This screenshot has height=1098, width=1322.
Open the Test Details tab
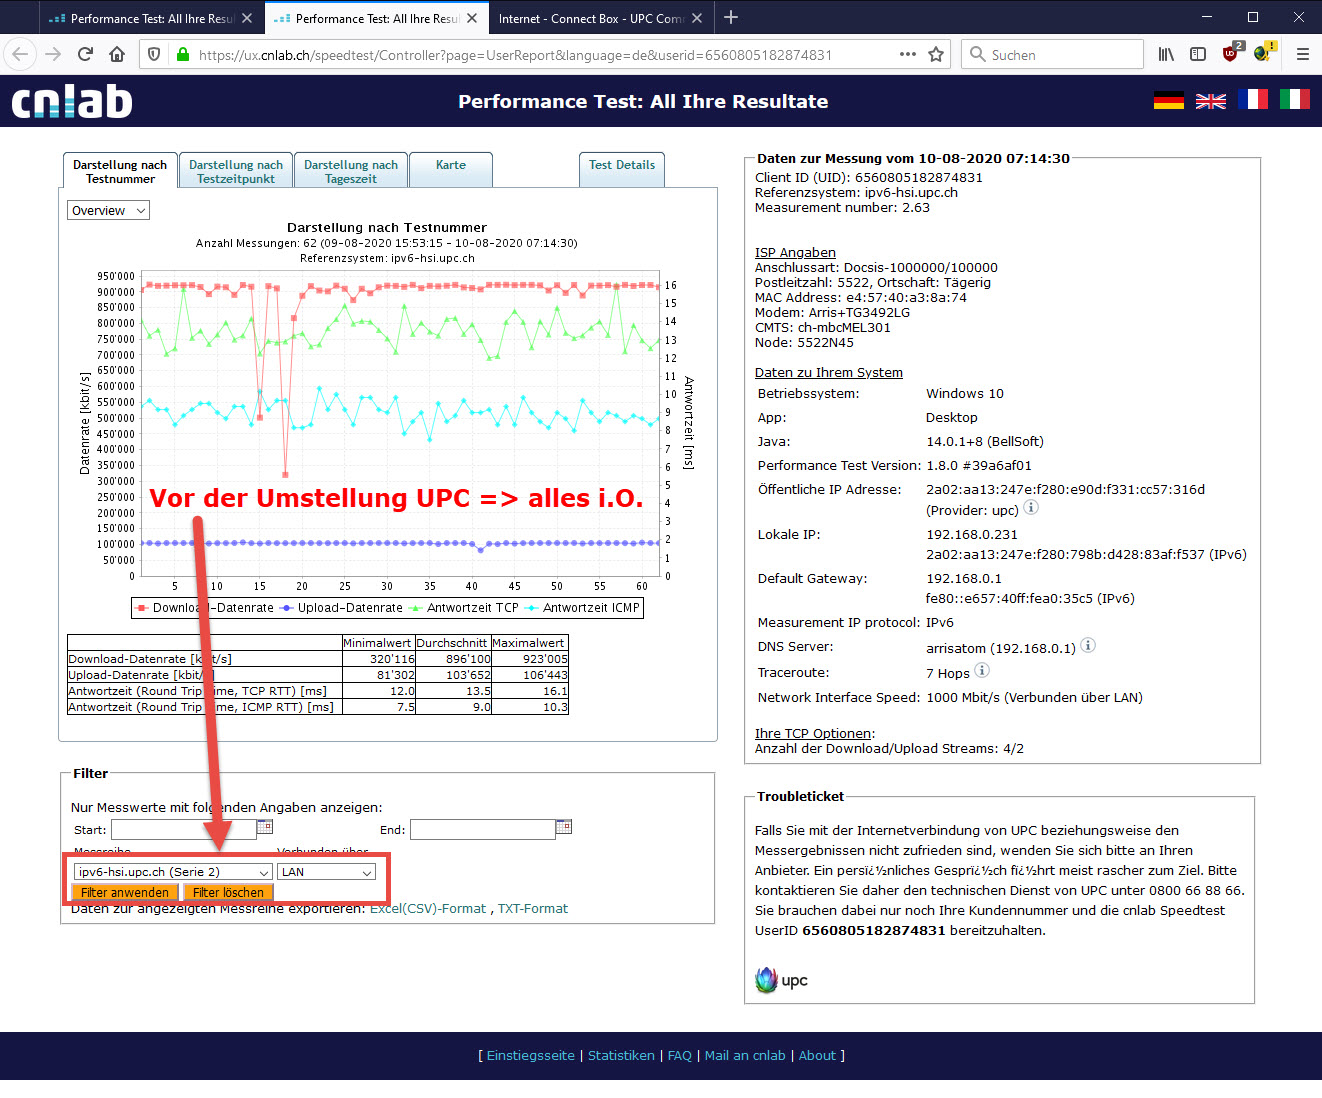tap(621, 166)
